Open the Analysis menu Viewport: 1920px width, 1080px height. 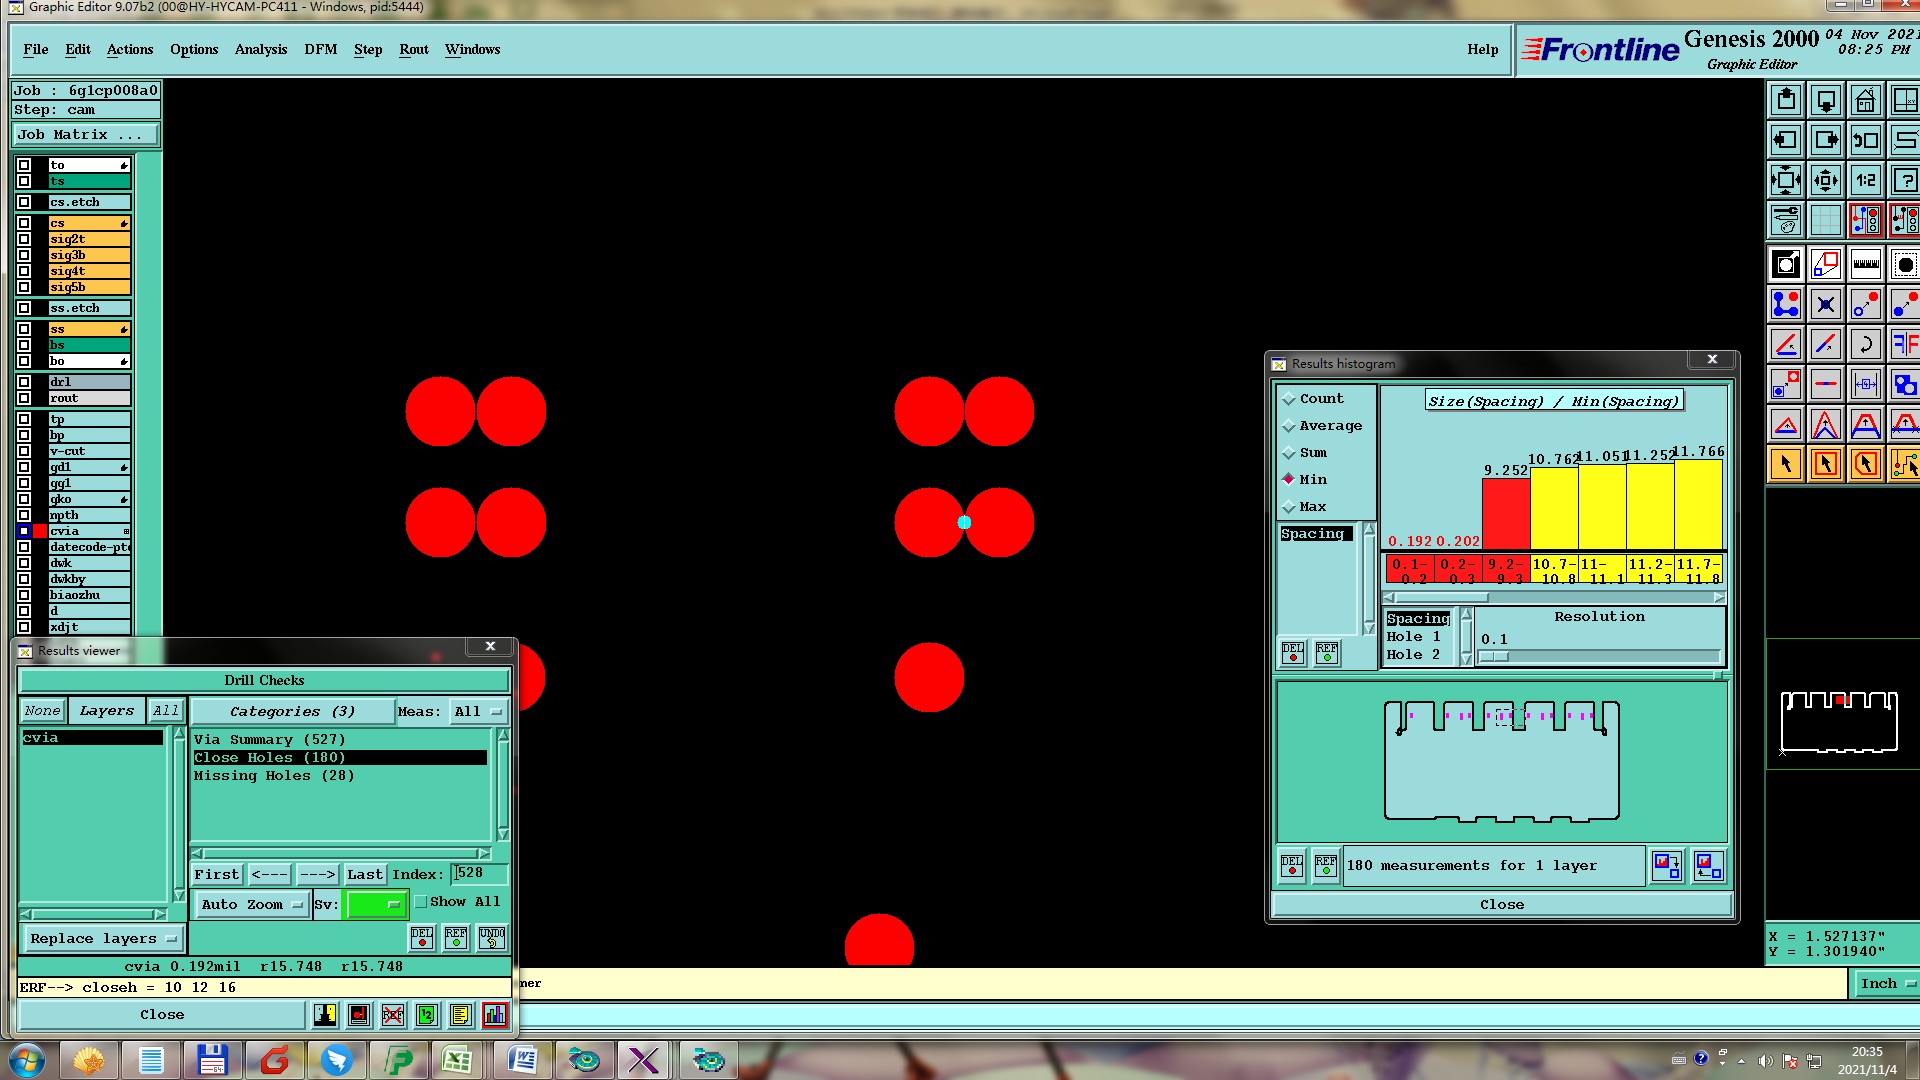point(260,49)
